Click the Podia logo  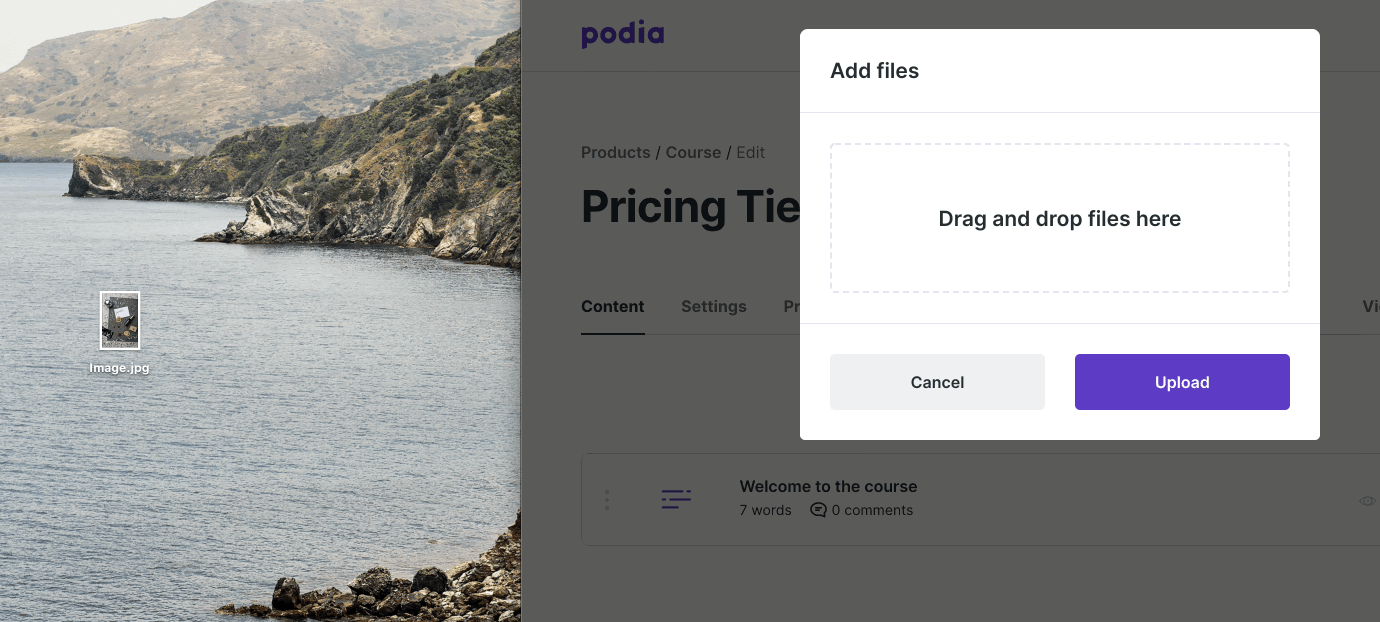tap(622, 35)
